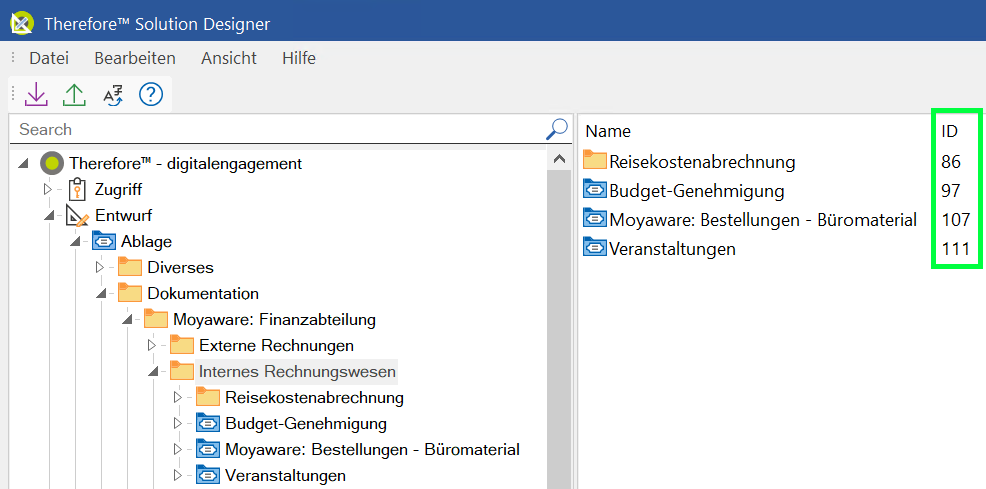Click ID value 86
The width and height of the screenshot is (986, 489).
coord(951,162)
